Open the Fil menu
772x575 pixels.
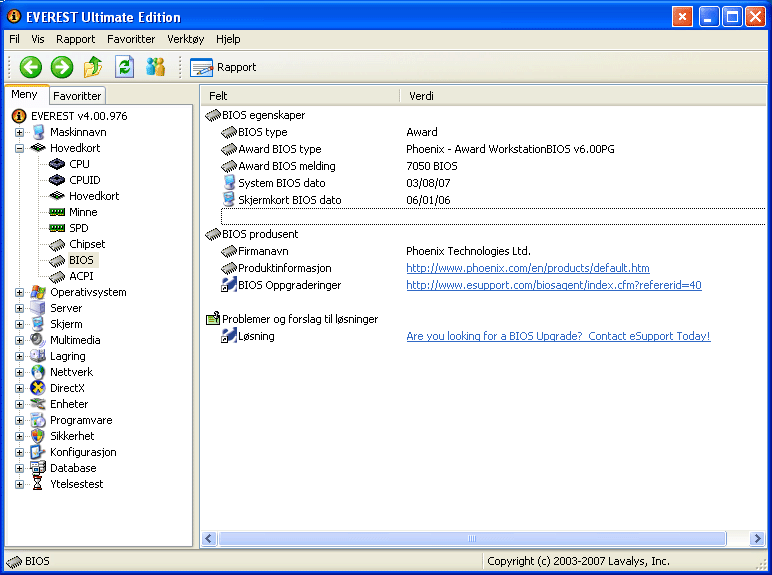coord(14,39)
